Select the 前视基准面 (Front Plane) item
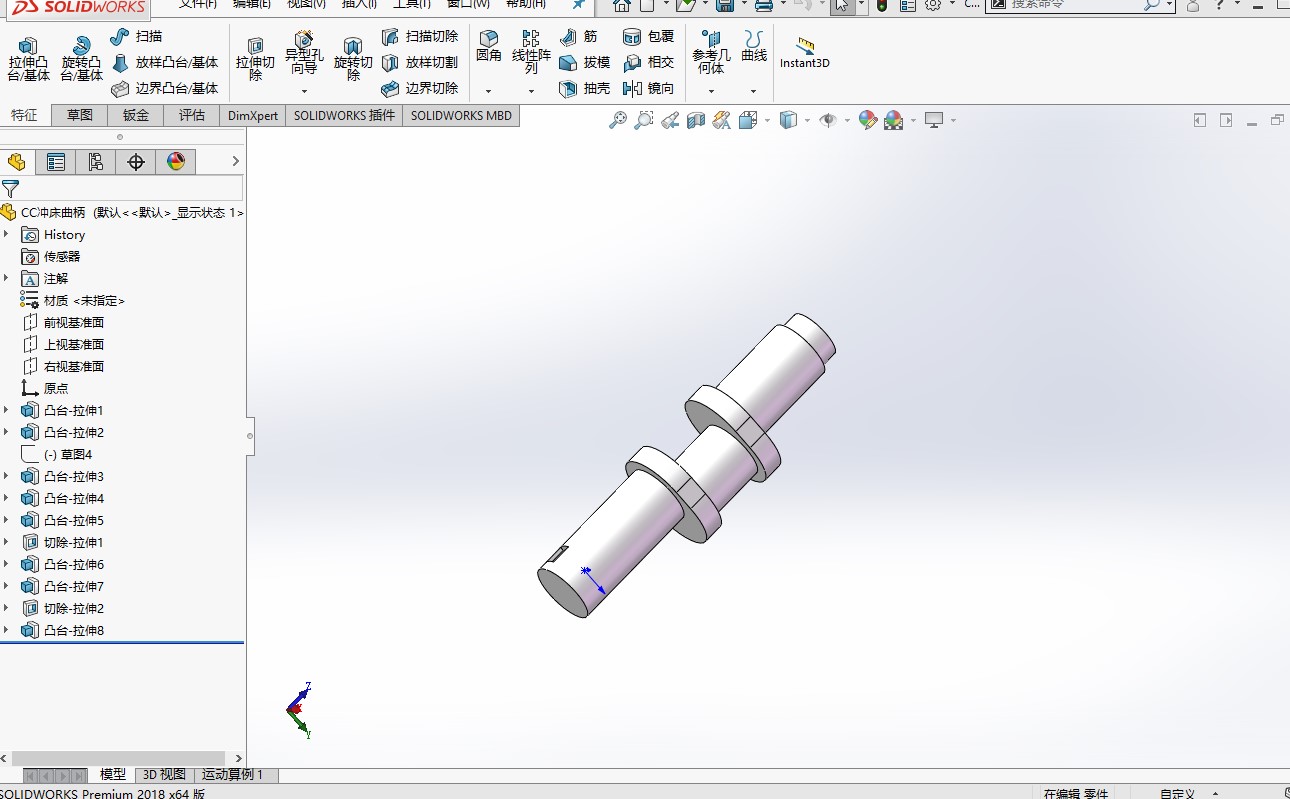Image resolution: width=1290 pixels, height=799 pixels. 62,322
